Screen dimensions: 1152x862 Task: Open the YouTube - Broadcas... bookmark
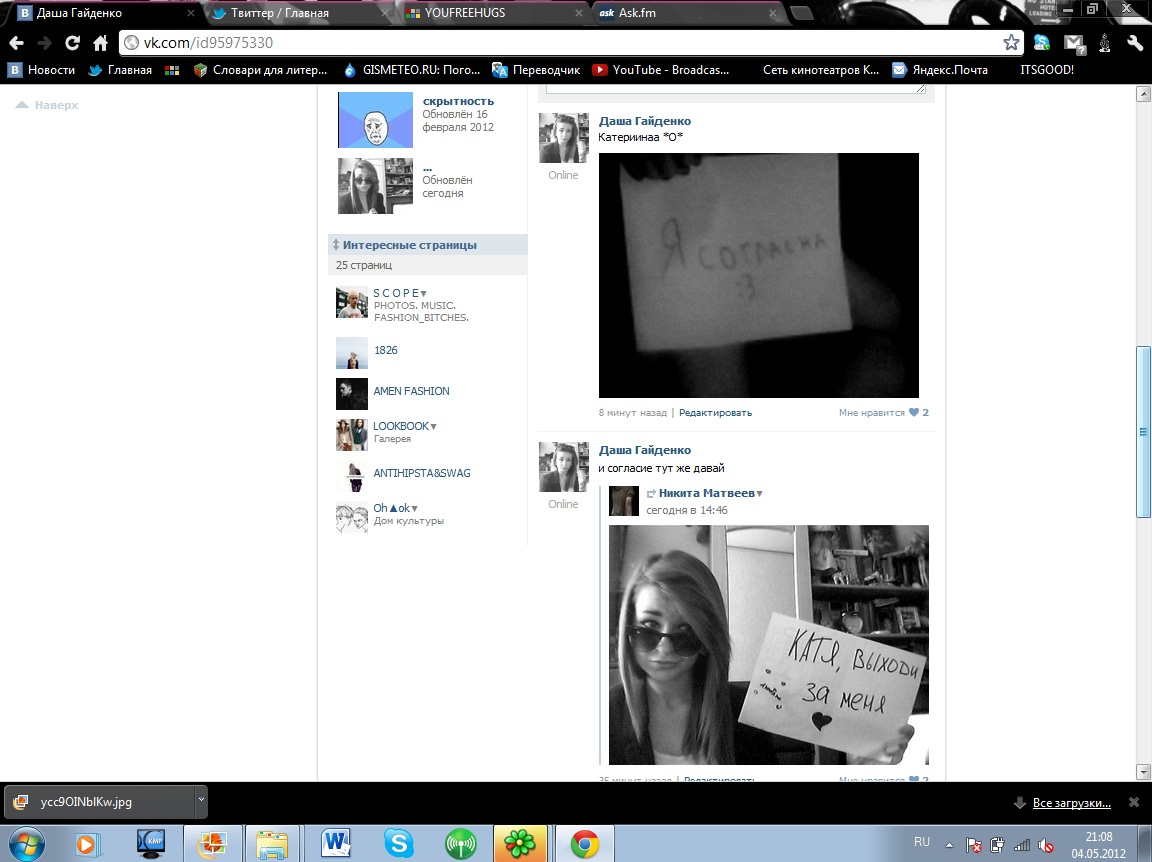tap(661, 70)
